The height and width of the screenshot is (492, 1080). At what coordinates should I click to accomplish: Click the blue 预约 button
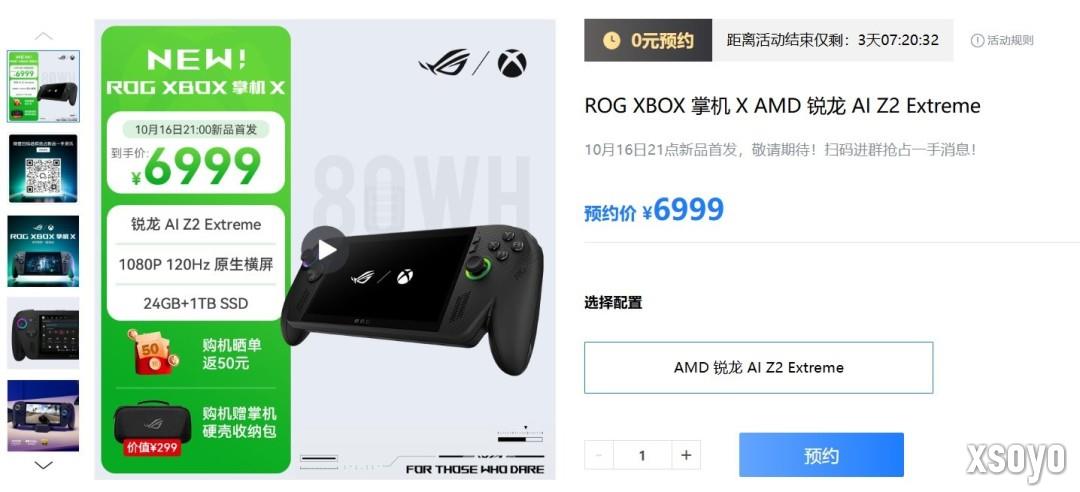pyautogui.click(x=821, y=455)
